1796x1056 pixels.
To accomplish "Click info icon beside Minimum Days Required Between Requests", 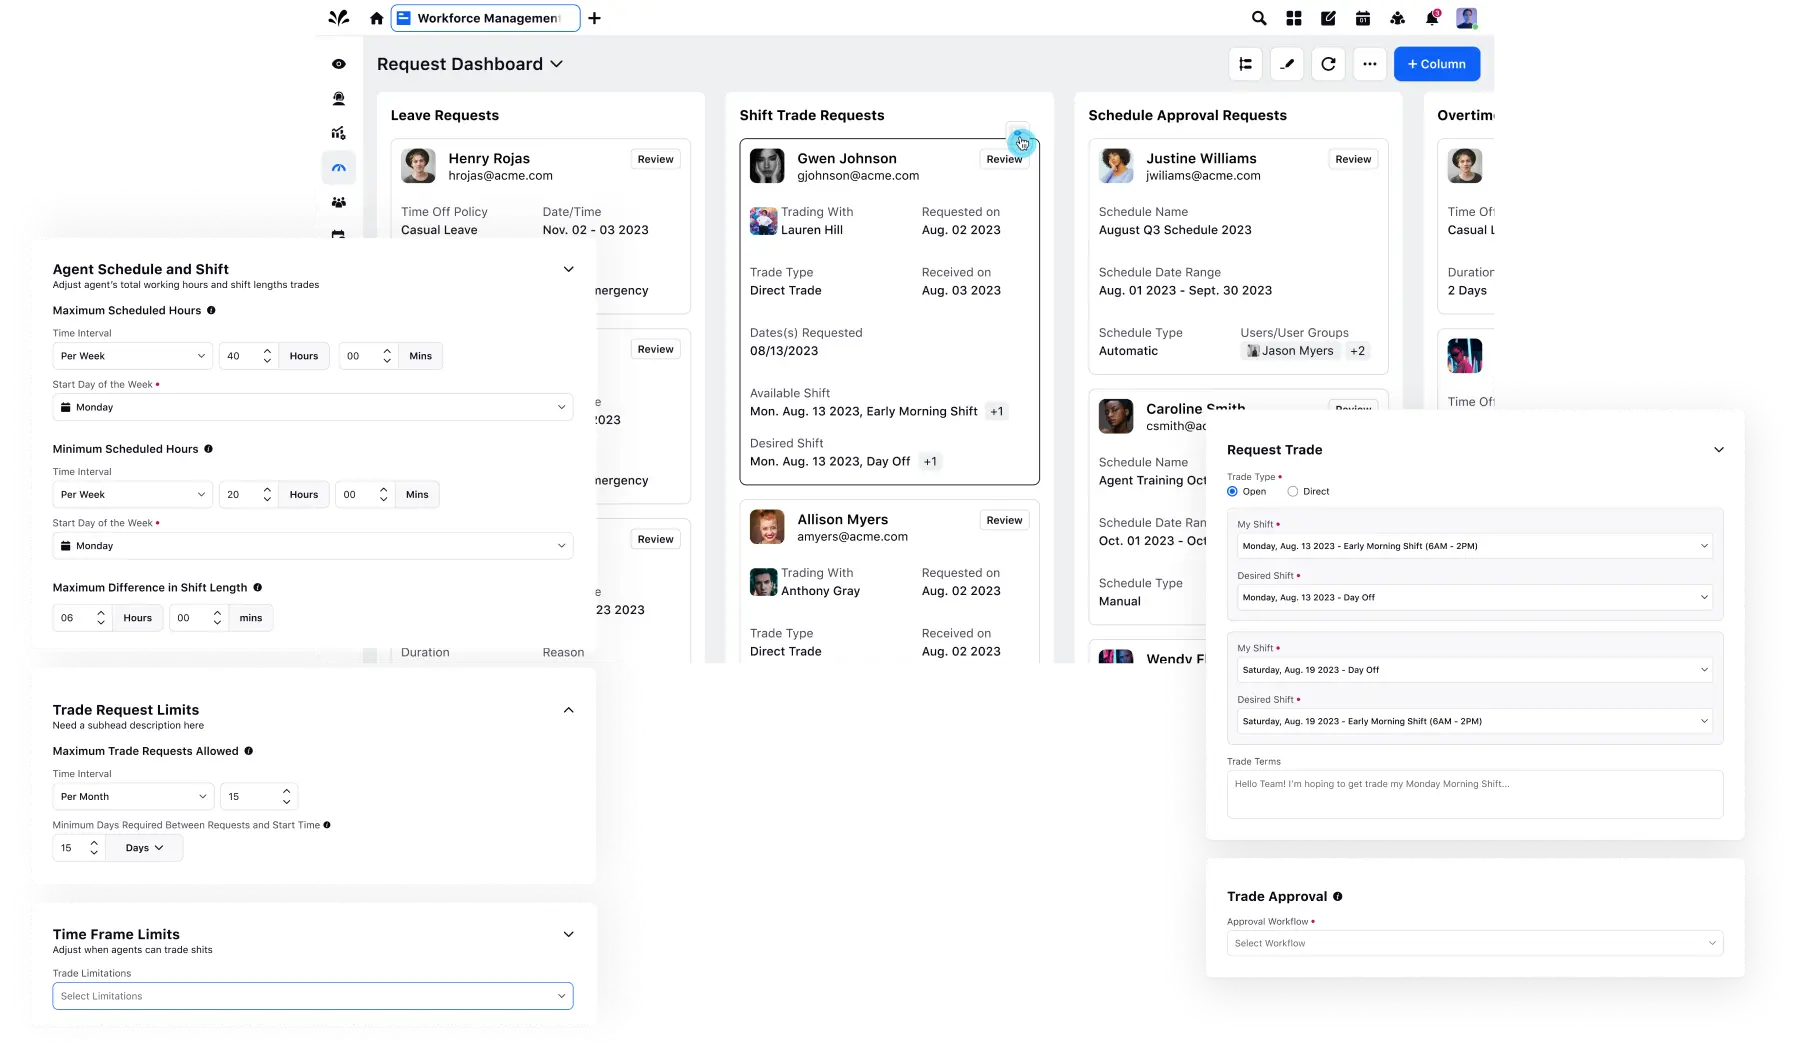I will pyautogui.click(x=327, y=825).
